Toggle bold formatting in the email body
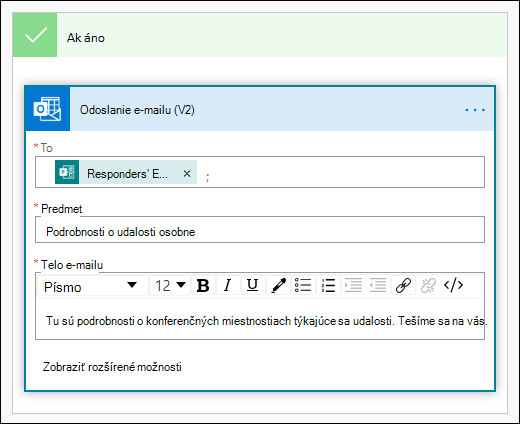The width and height of the screenshot is (520, 424). [203, 285]
